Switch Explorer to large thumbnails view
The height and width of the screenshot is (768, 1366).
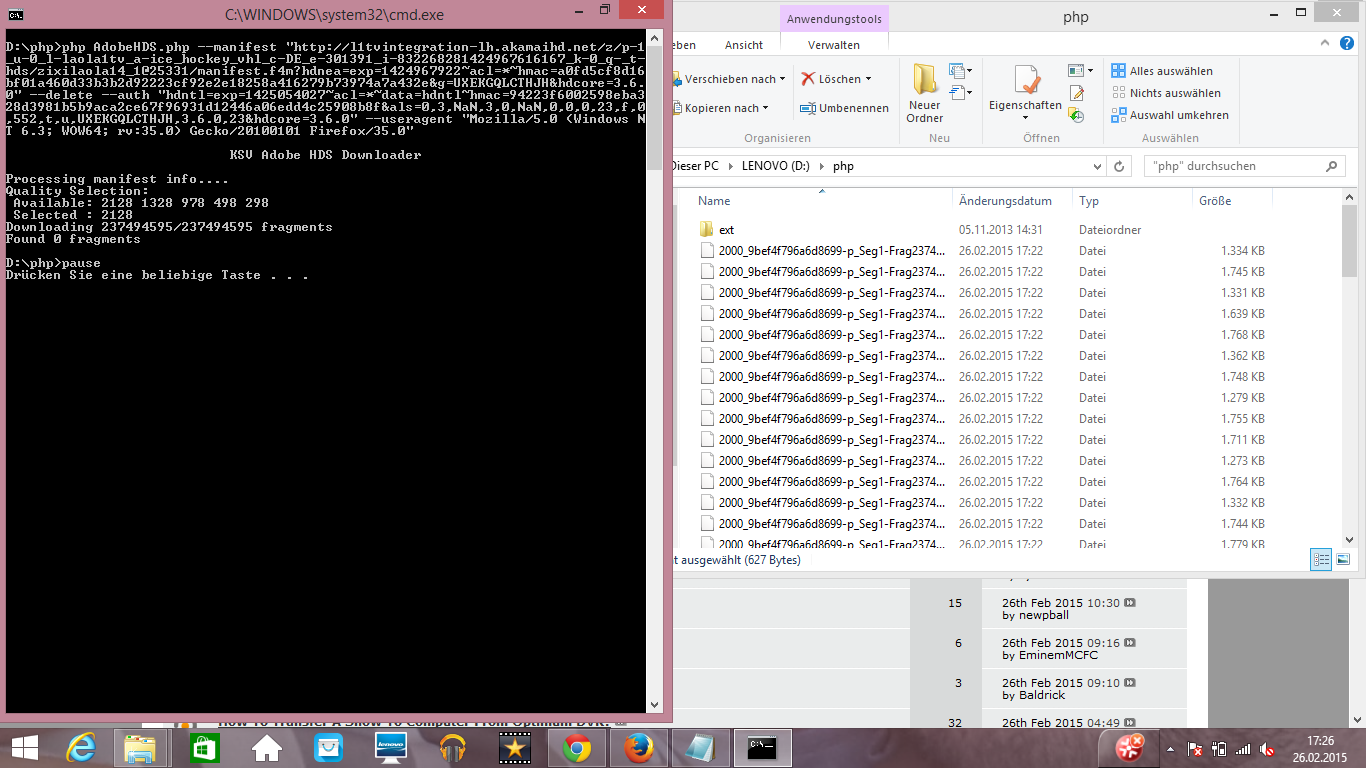[x=1343, y=559]
